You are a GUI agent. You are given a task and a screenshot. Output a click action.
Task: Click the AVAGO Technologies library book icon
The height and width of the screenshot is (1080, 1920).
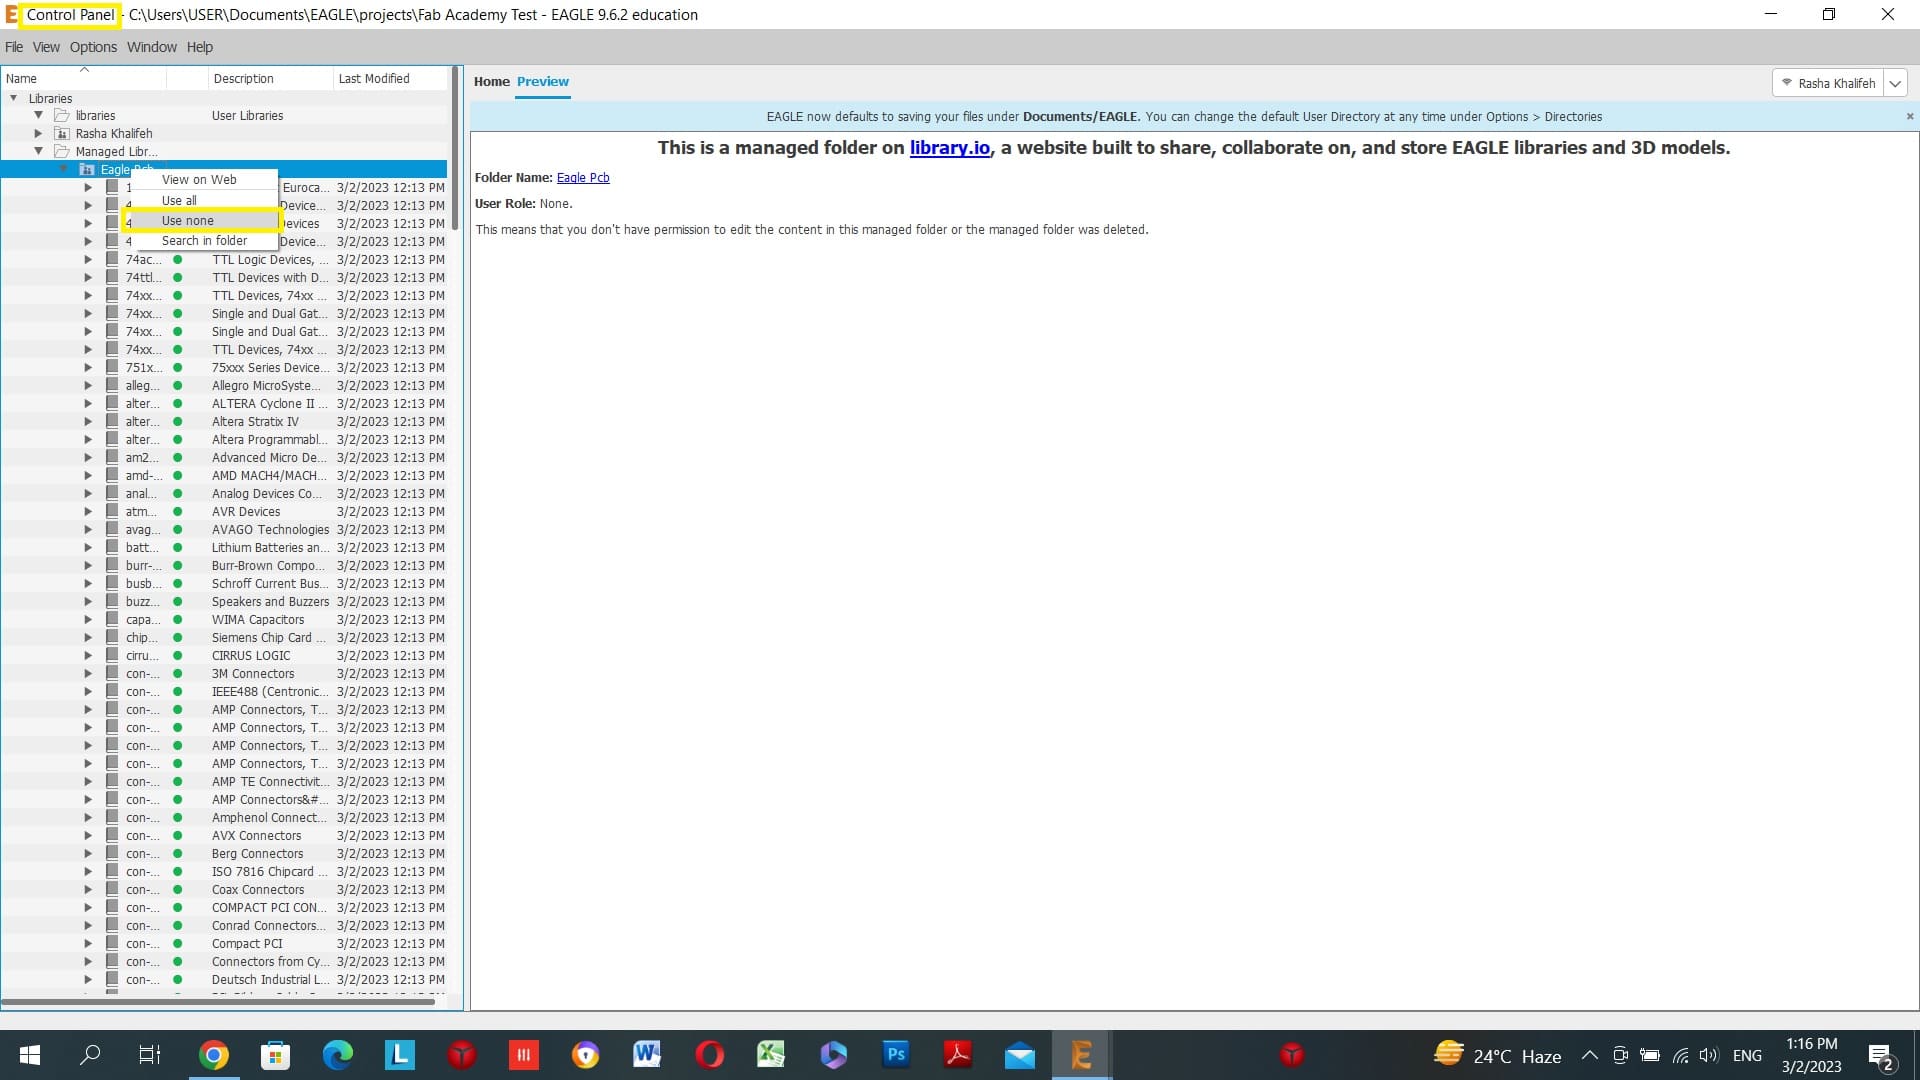pos(112,530)
